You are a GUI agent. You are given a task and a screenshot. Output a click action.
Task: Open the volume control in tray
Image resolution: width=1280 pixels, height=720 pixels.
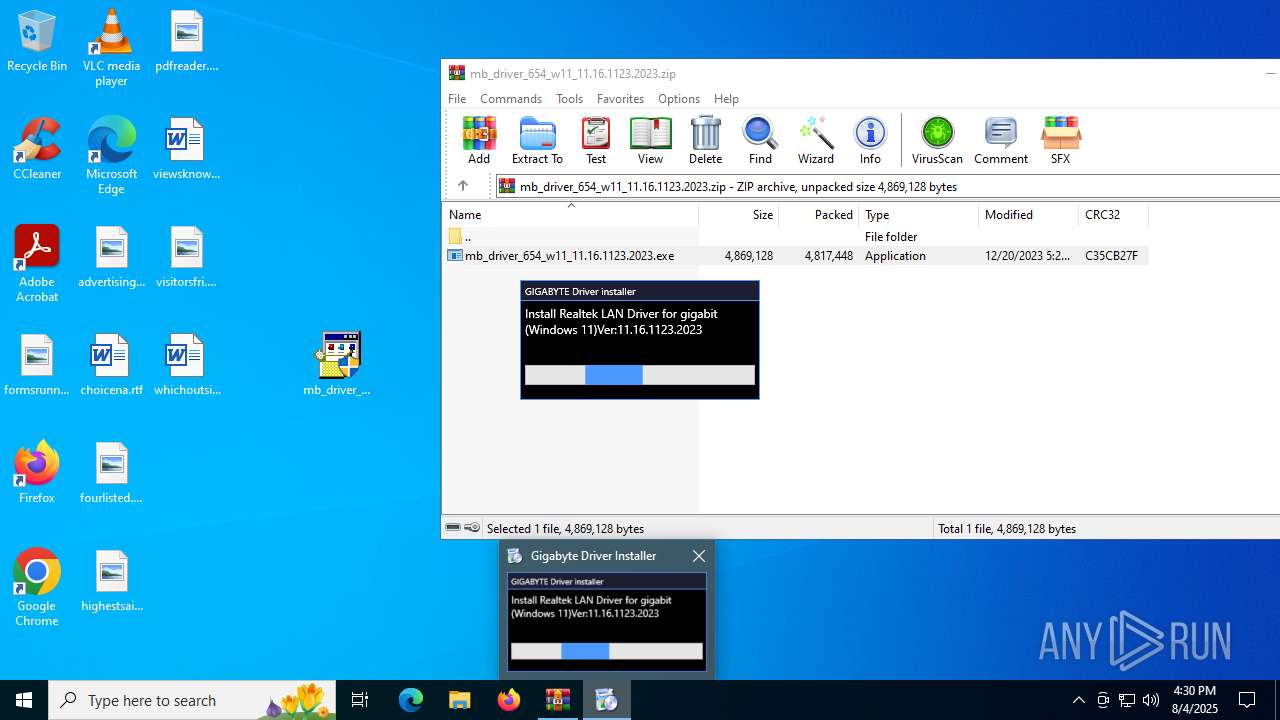click(1151, 700)
